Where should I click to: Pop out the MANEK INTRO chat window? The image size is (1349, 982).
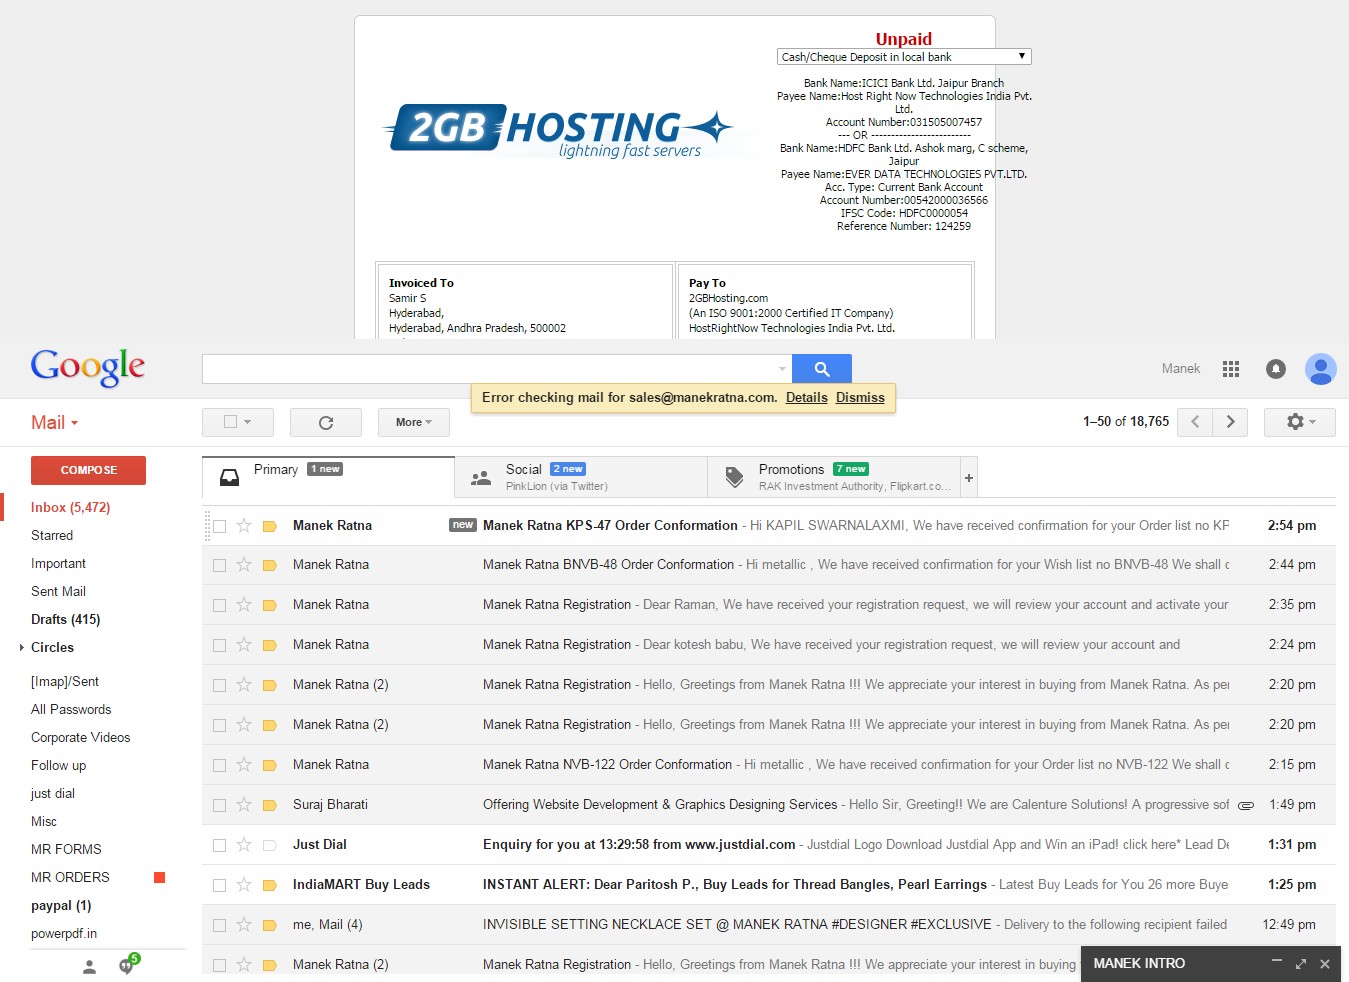coord(1301,964)
